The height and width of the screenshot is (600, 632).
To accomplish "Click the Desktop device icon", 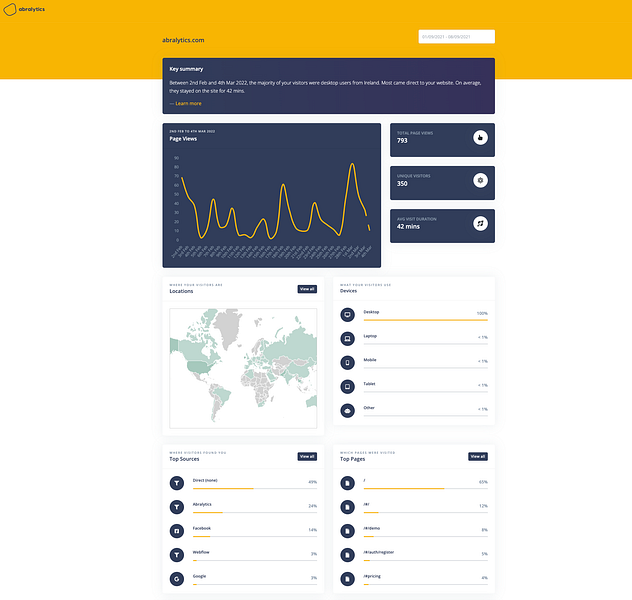I will 347,315.
